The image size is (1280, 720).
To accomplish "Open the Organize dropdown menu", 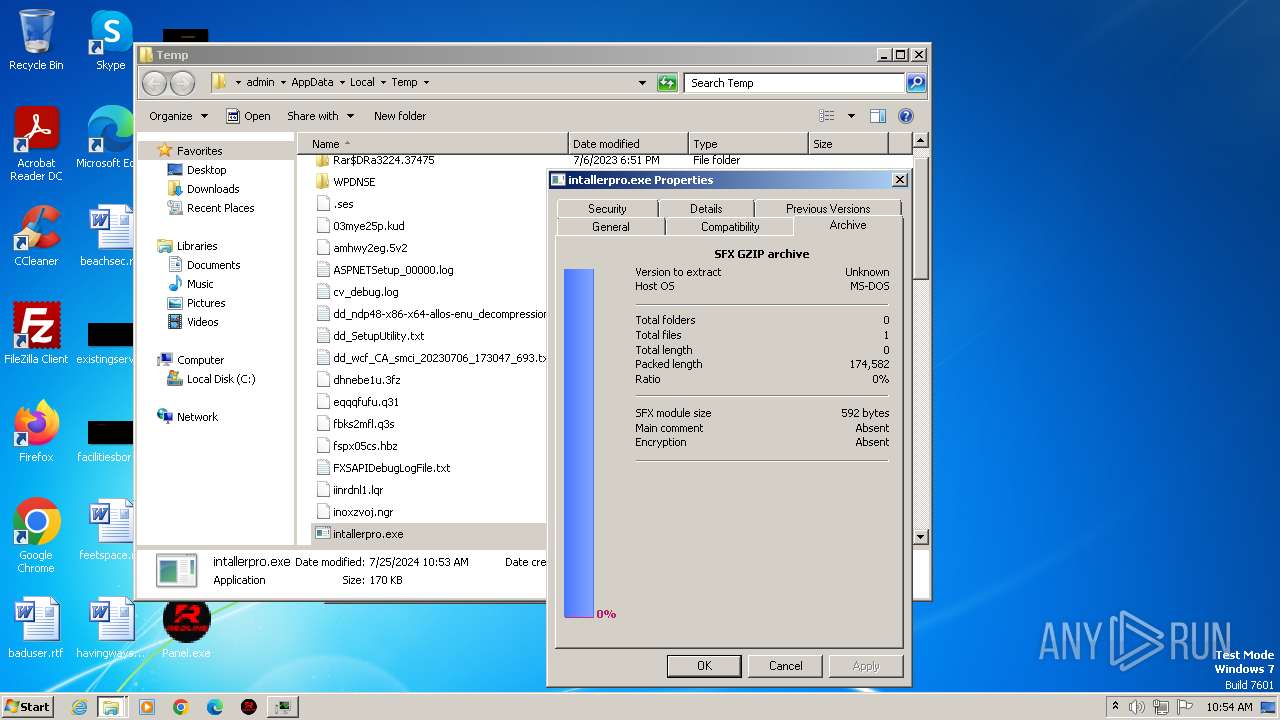I will pos(178,116).
